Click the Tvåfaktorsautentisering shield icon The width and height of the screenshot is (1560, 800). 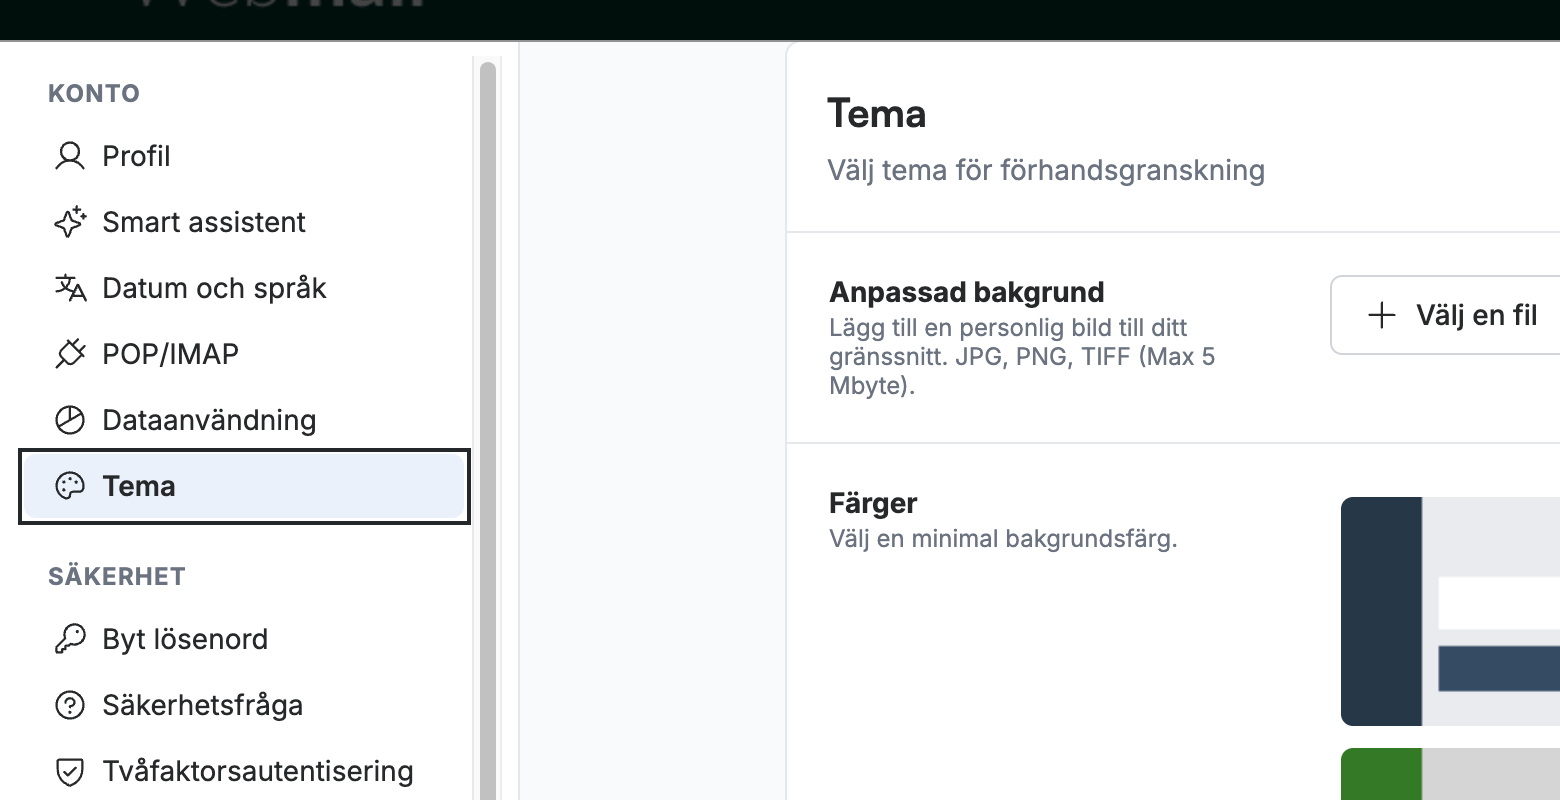tap(70, 771)
